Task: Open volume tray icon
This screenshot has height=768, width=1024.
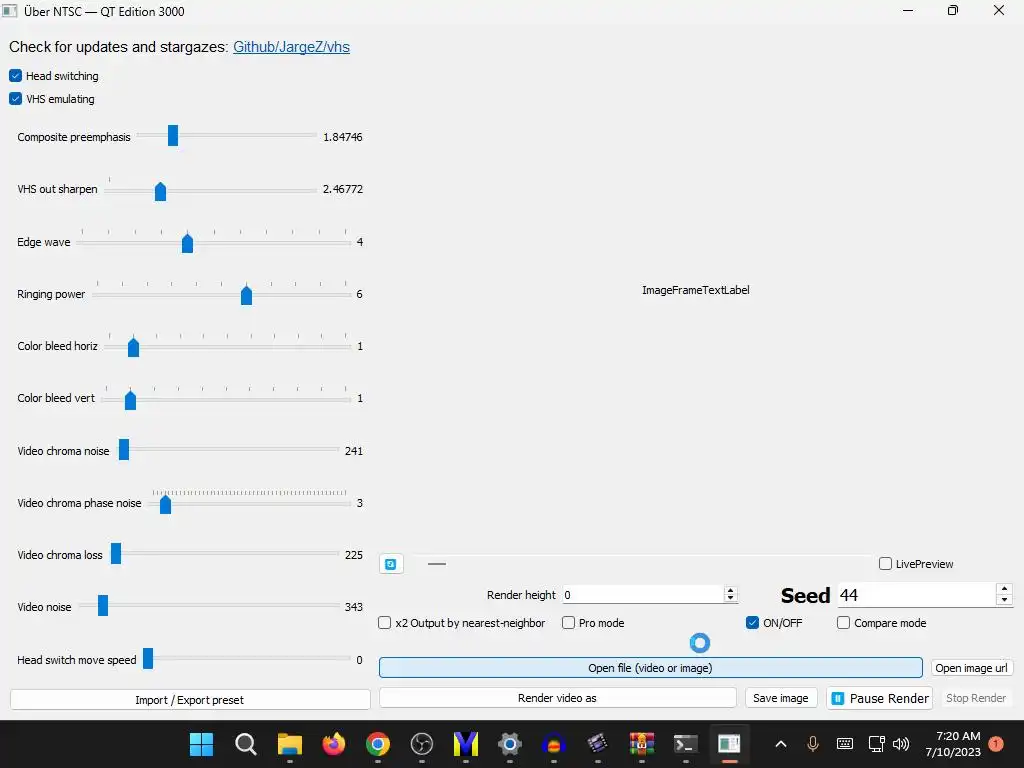Action: click(901, 744)
